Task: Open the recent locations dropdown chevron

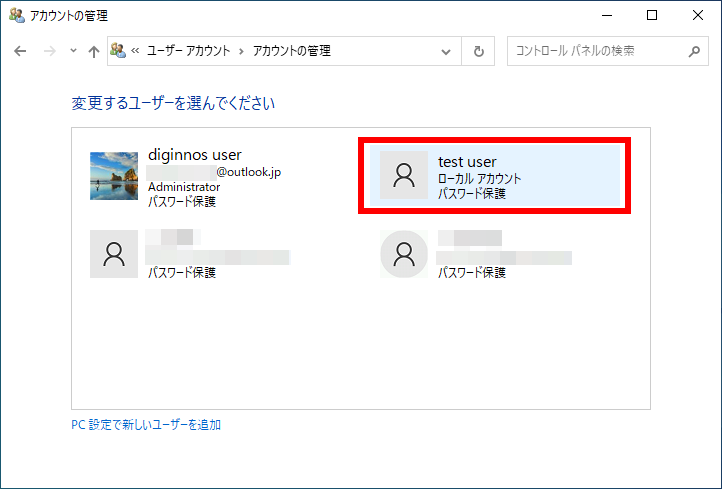Action: coord(73,51)
